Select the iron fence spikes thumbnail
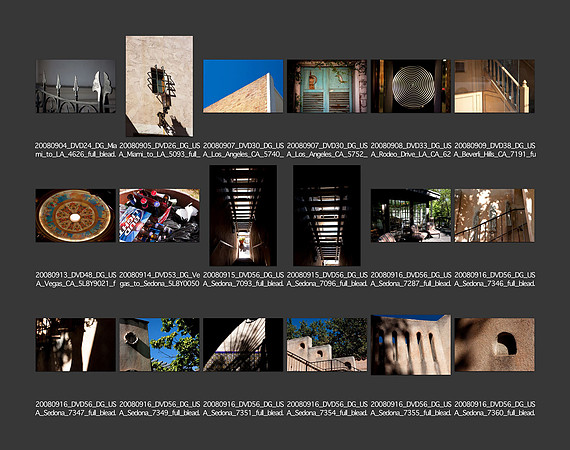Viewport: 570px width, 450px height. (76, 86)
